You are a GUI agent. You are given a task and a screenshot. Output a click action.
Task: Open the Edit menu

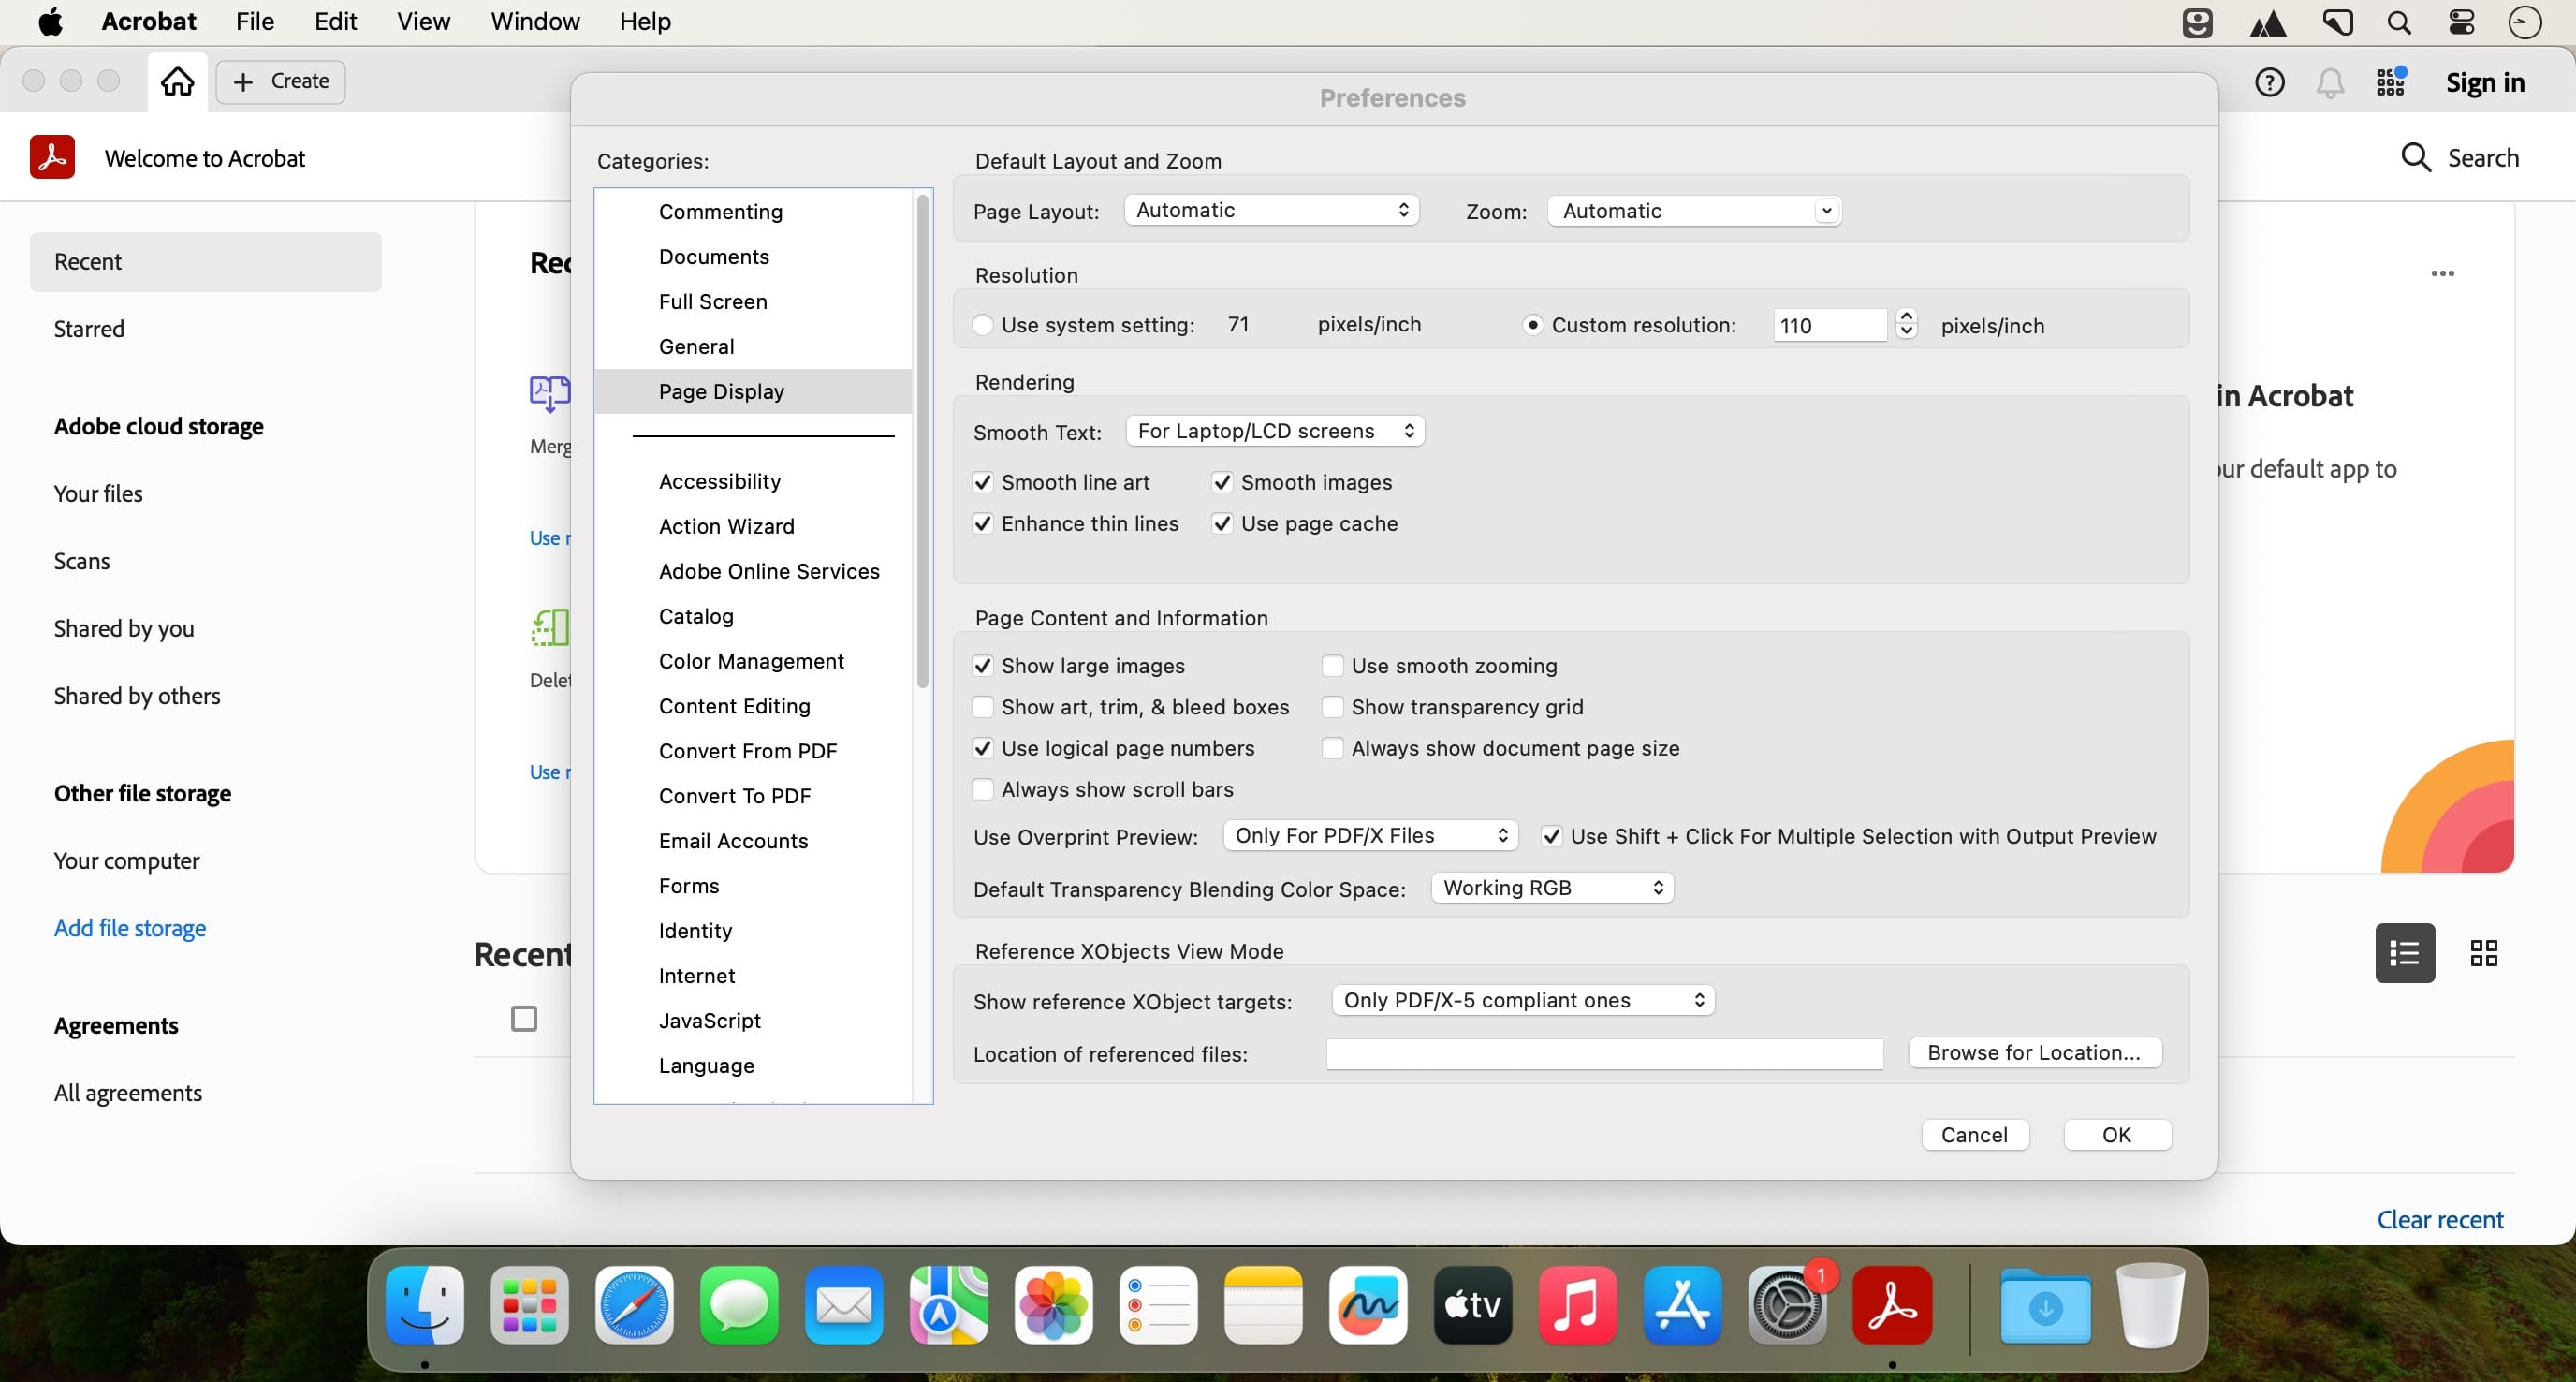(335, 21)
